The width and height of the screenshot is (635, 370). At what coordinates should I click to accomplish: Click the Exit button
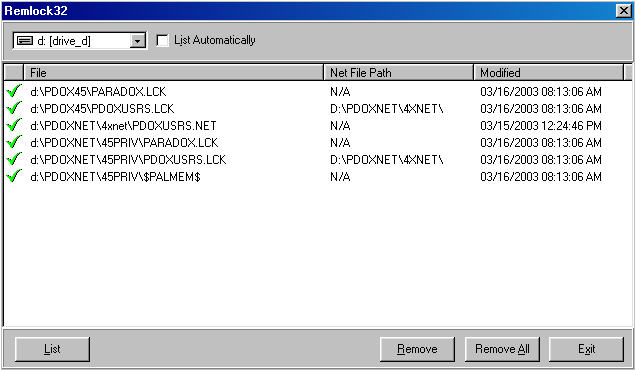[586, 349]
